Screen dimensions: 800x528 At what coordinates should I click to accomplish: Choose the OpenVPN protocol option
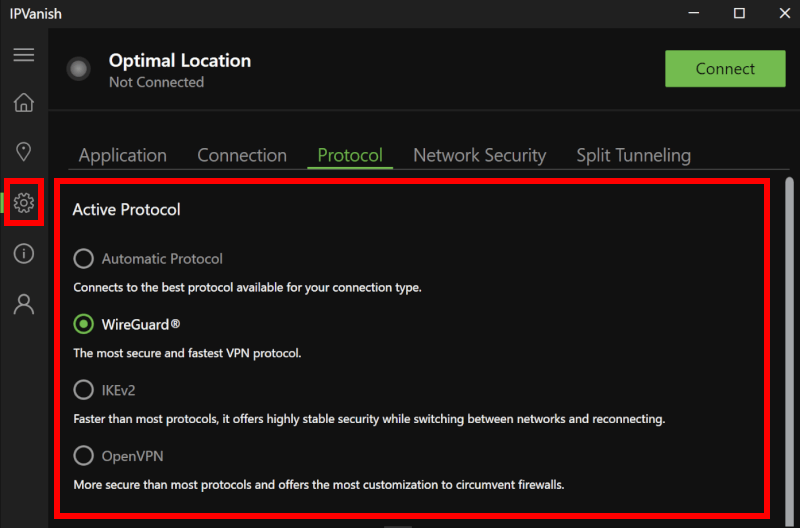(83, 456)
